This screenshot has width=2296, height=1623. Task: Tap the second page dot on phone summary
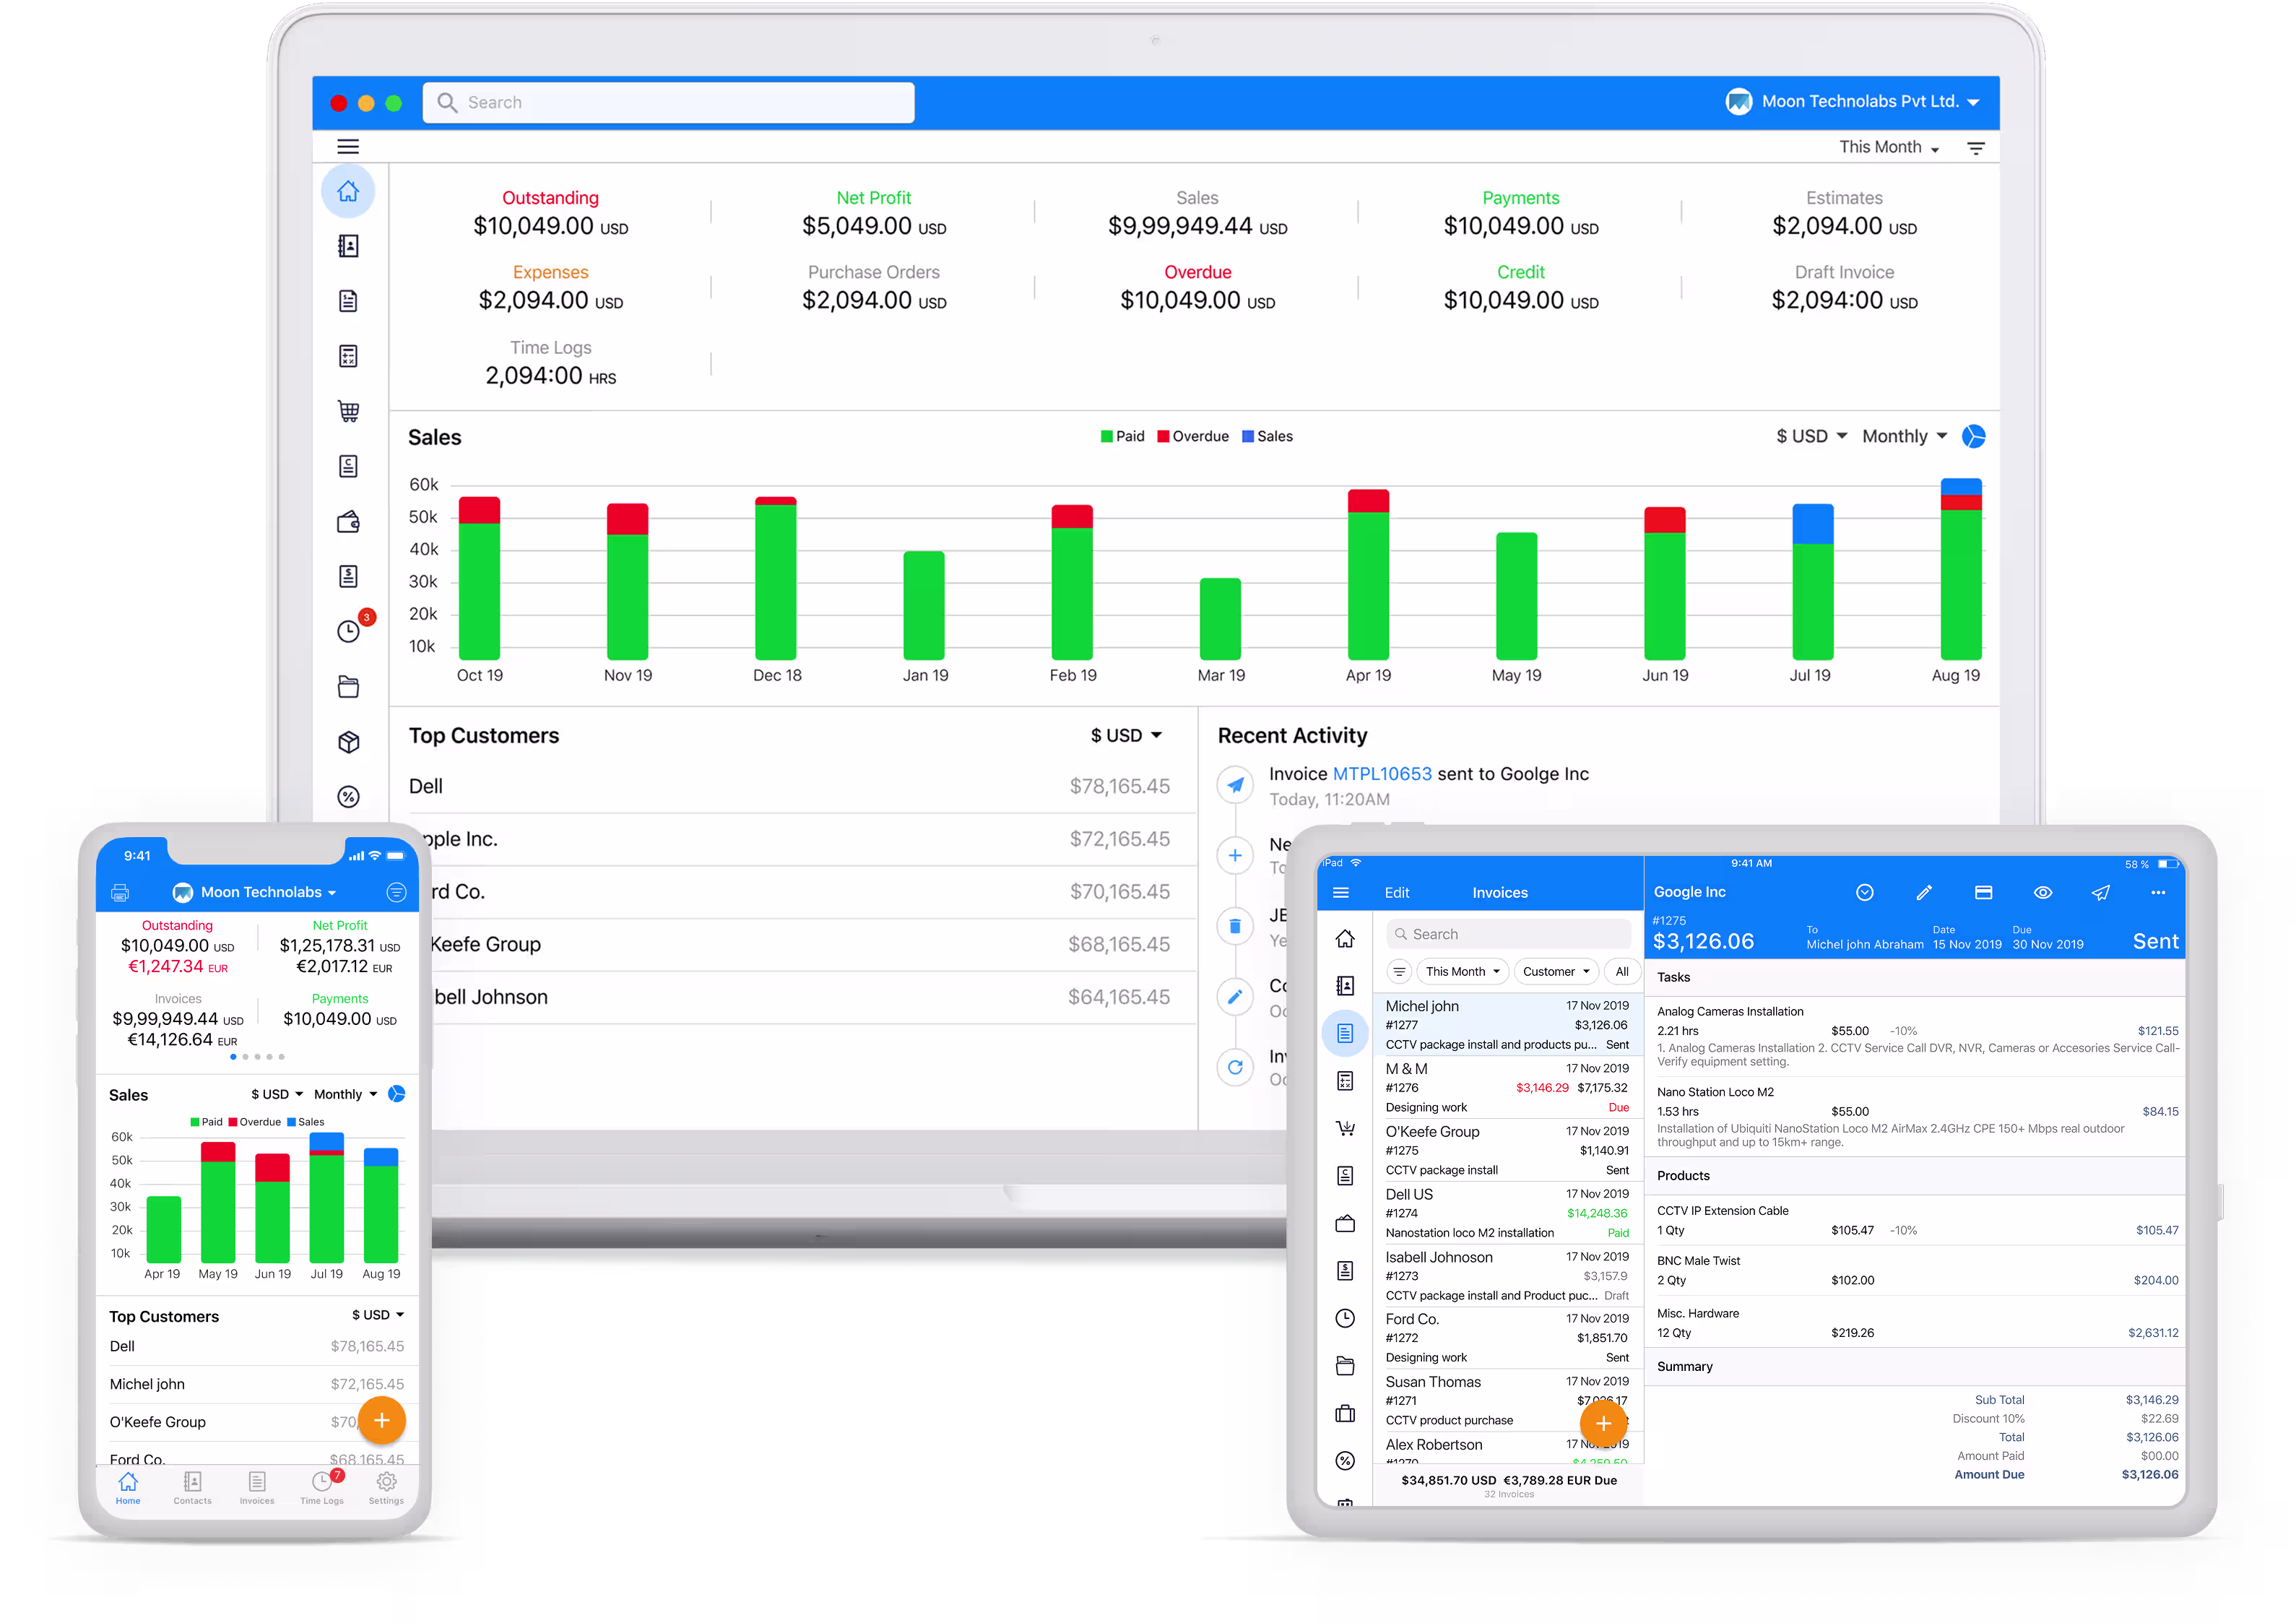(x=245, y=1057)
